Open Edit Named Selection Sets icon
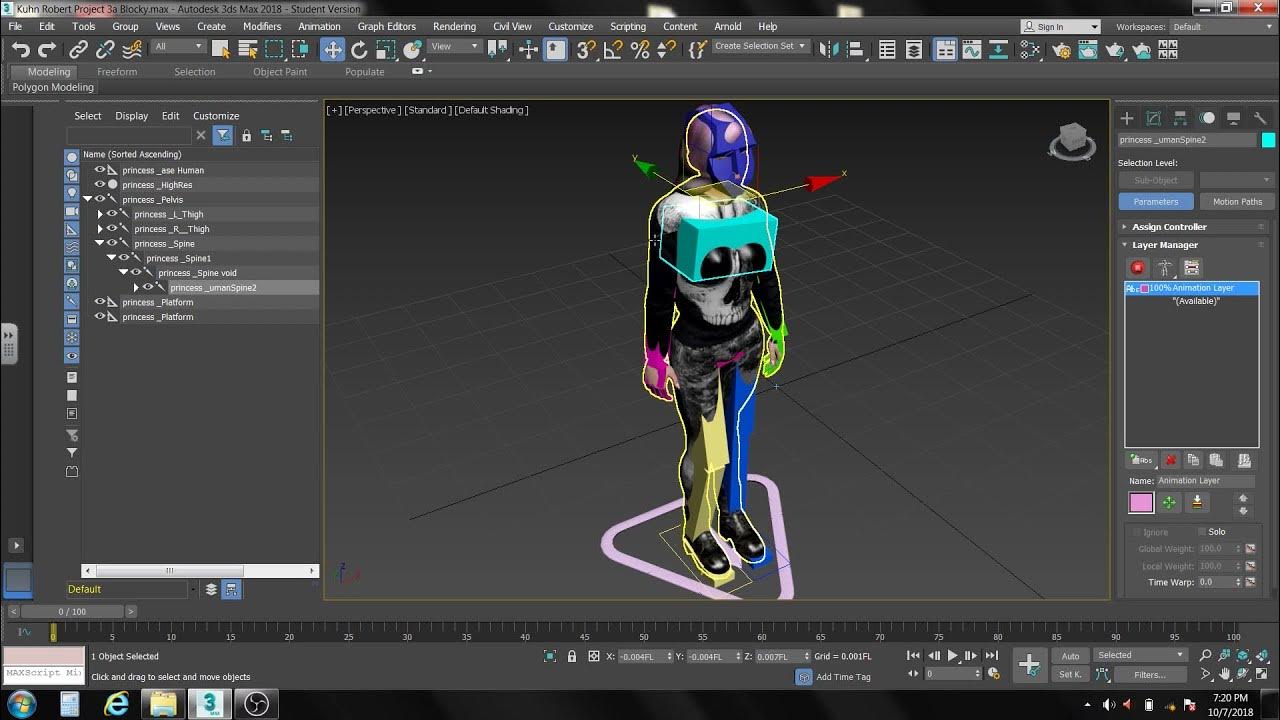Image resolution: width=1280 pixels, height=720 pixels. (x=697, y=49)
